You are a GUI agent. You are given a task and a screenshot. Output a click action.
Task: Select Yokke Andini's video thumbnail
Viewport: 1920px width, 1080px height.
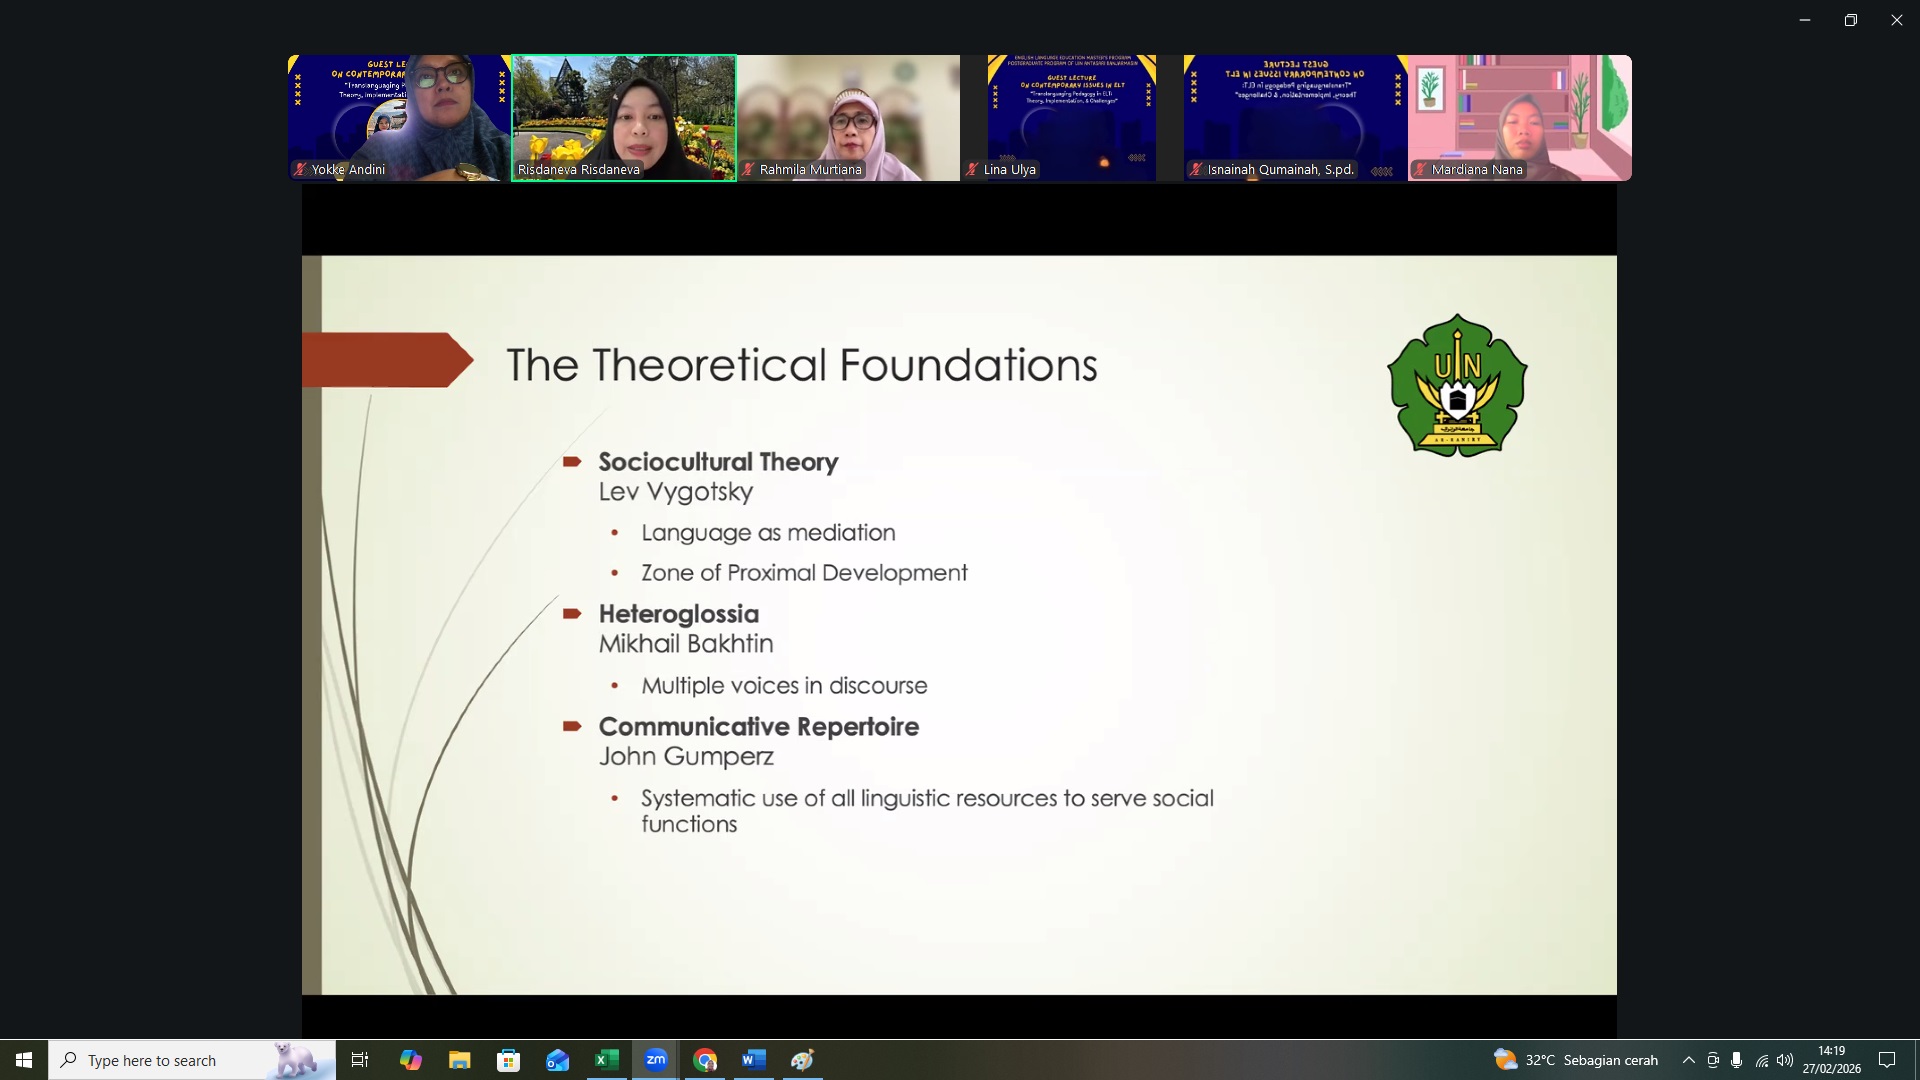click(x=399, y=118)
